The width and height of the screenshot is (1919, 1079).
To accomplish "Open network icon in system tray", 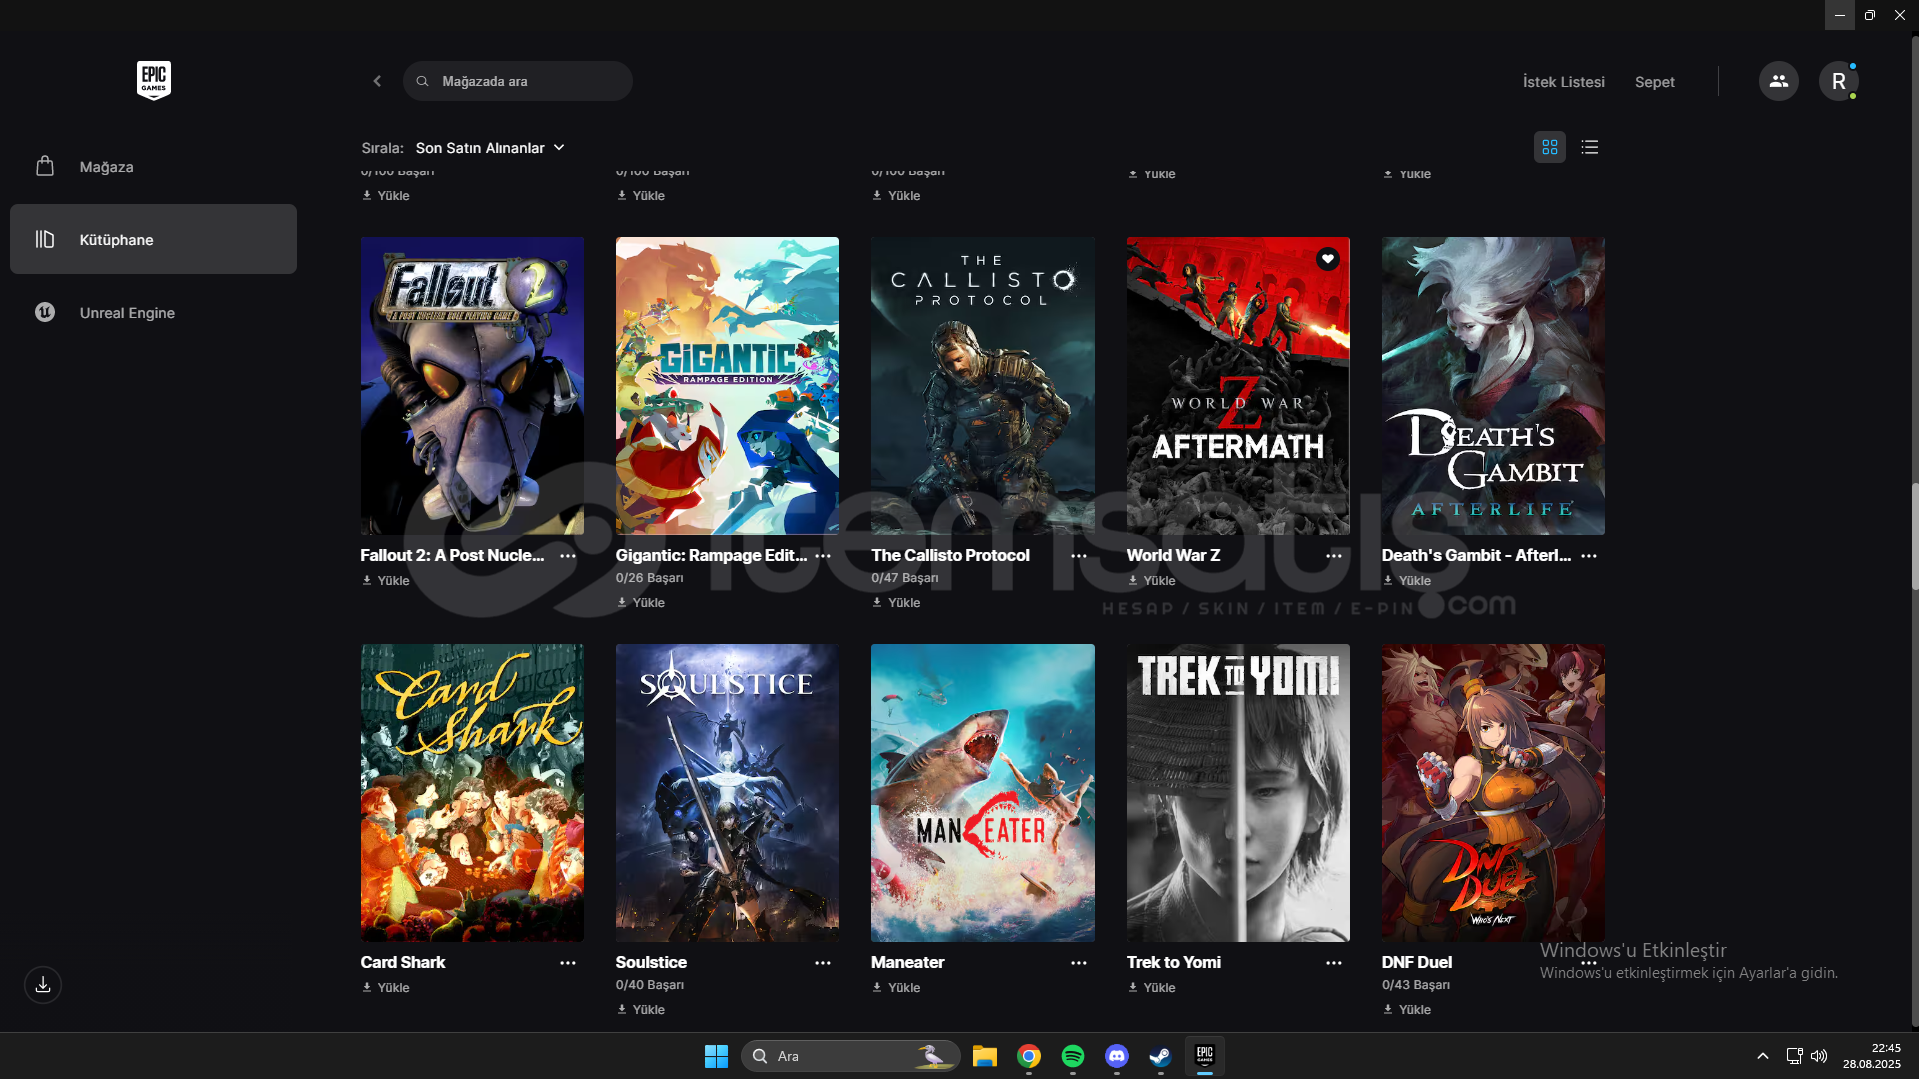I will click(1795, 1056).
